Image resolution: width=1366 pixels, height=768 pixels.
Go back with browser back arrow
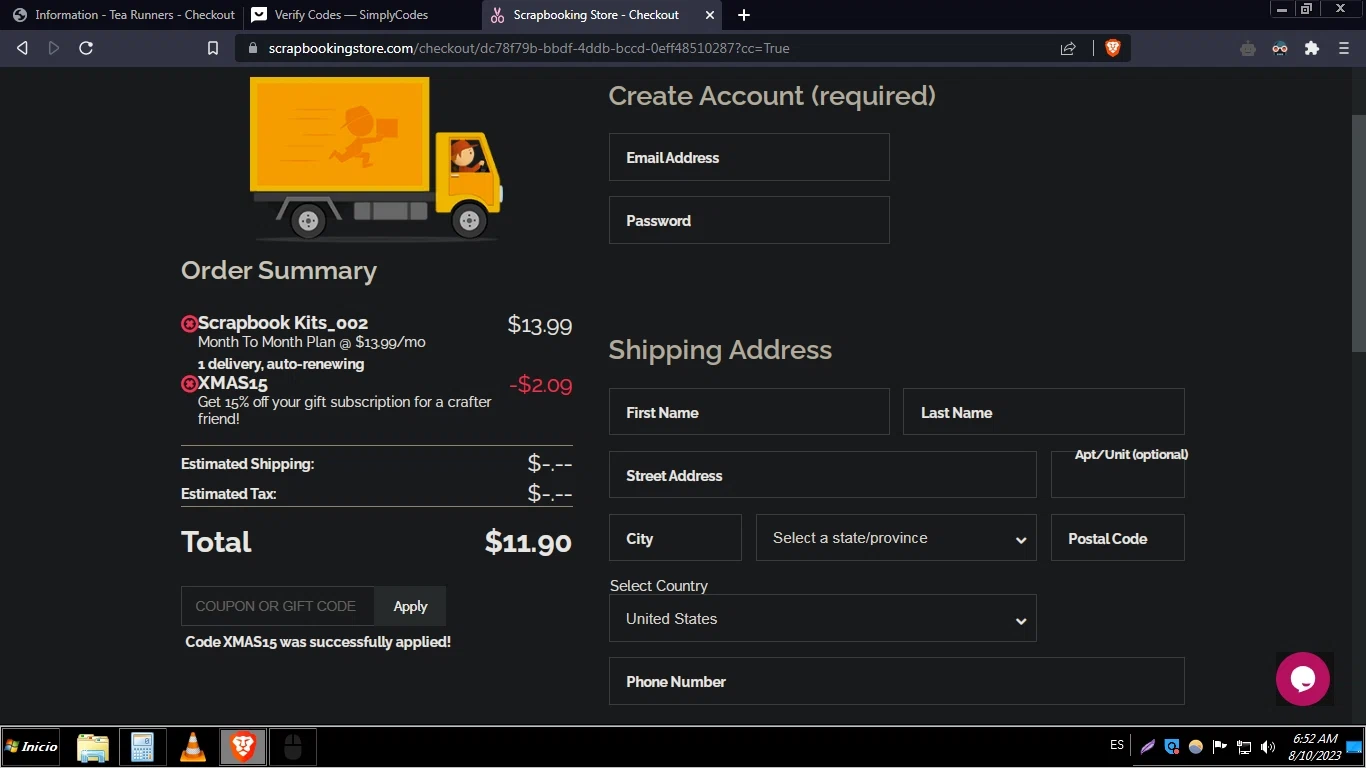tap(22, 48)
